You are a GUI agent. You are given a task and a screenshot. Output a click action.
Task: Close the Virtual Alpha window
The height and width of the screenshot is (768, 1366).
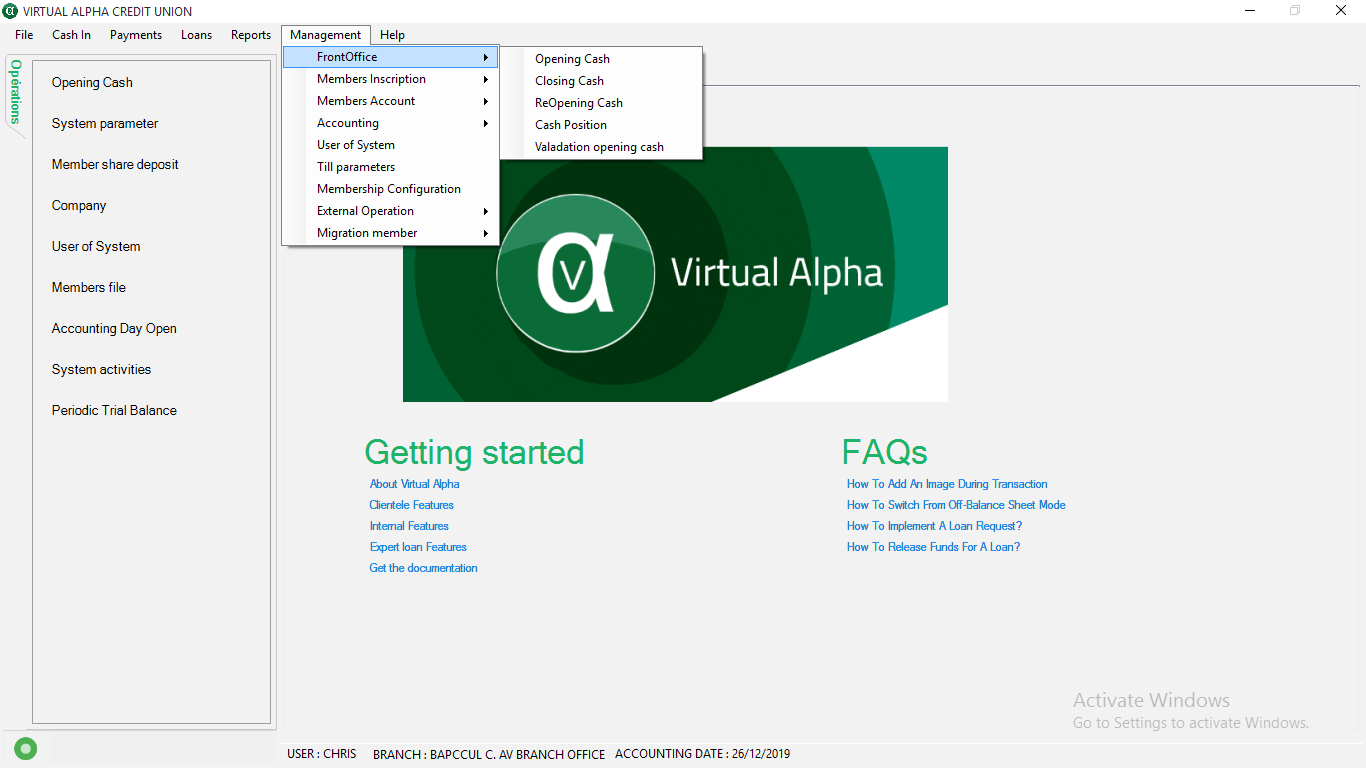point(1341,11)
